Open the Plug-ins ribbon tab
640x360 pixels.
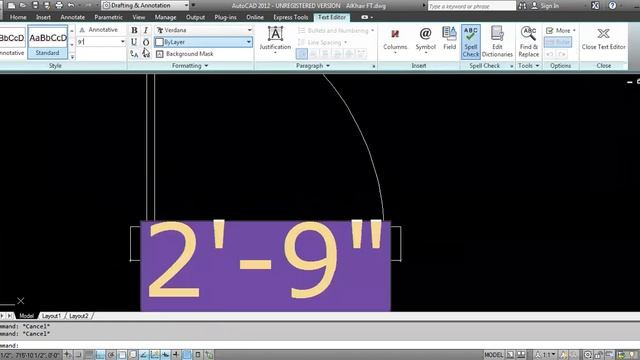click(225, 17)
